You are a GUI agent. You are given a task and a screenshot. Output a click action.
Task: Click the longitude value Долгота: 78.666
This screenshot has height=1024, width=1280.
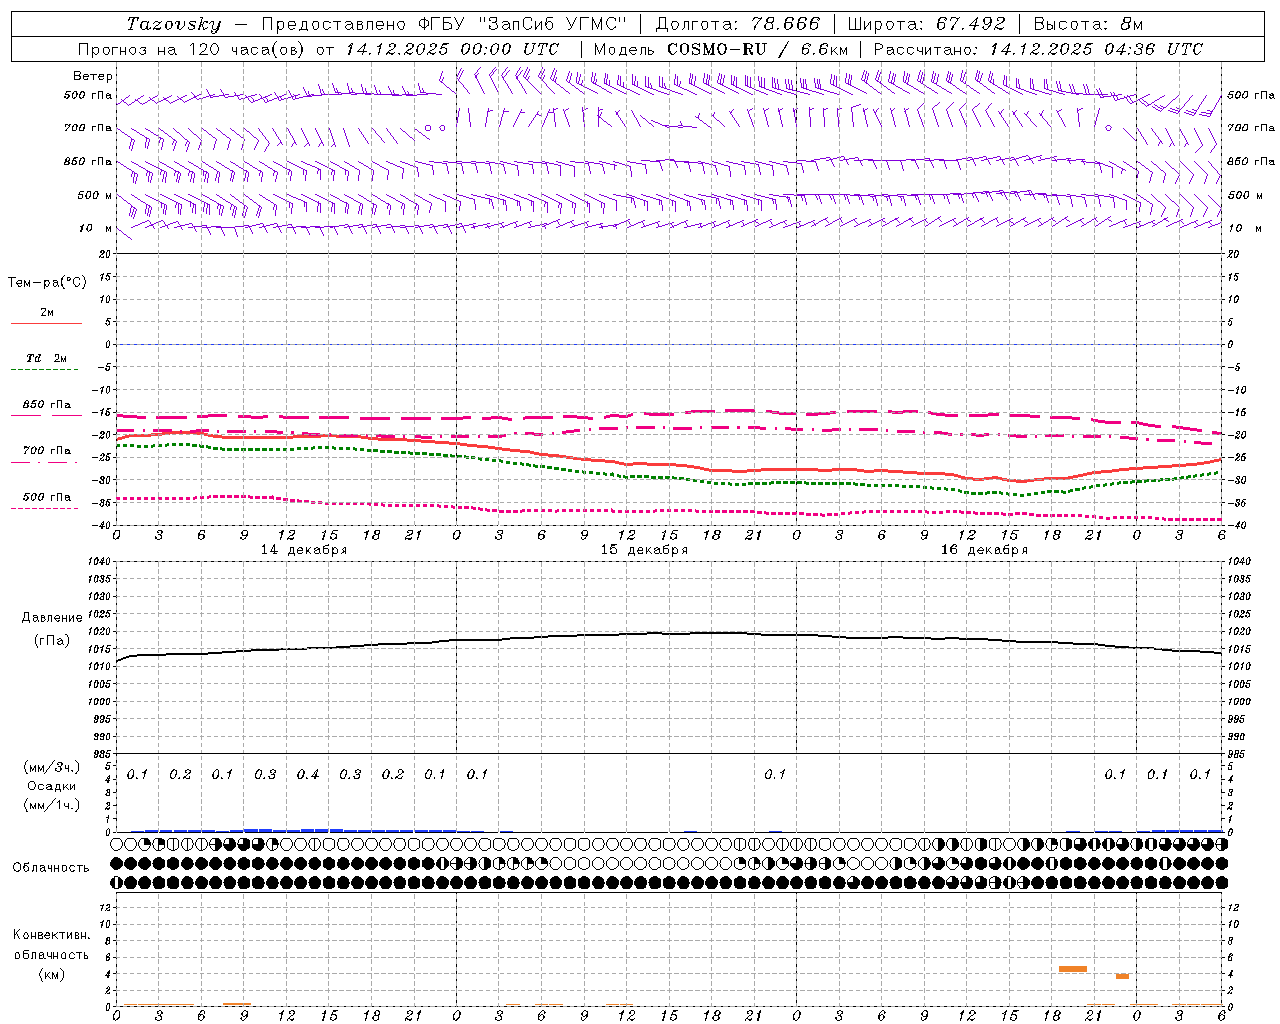737,24
